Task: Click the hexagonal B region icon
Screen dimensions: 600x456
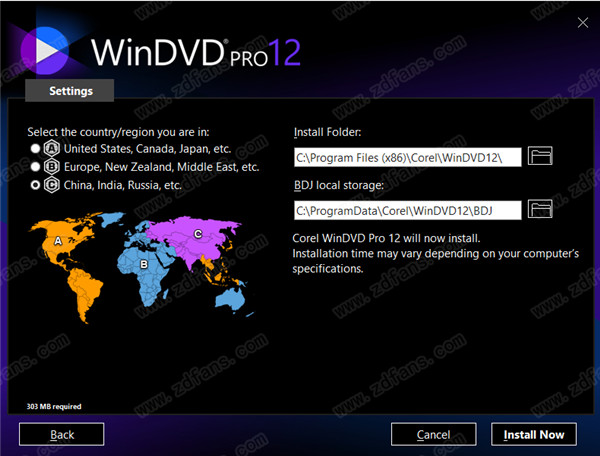Action: (x=52, y=167)
